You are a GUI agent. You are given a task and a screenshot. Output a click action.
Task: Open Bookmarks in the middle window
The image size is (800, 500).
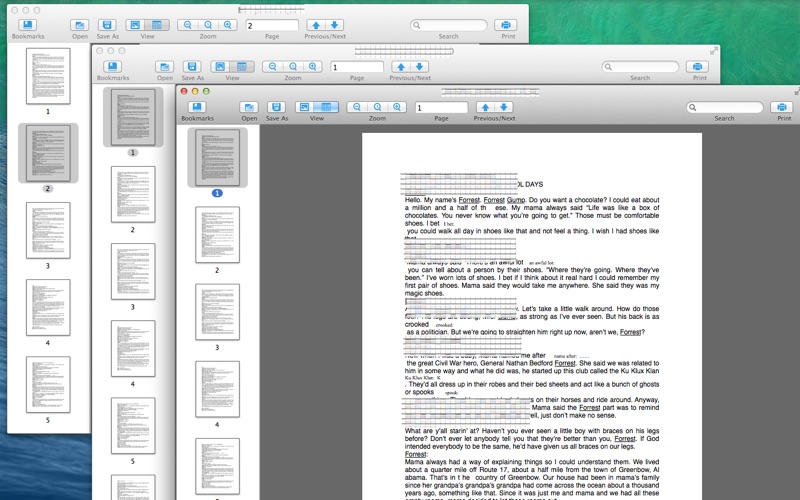pos(112,67)
